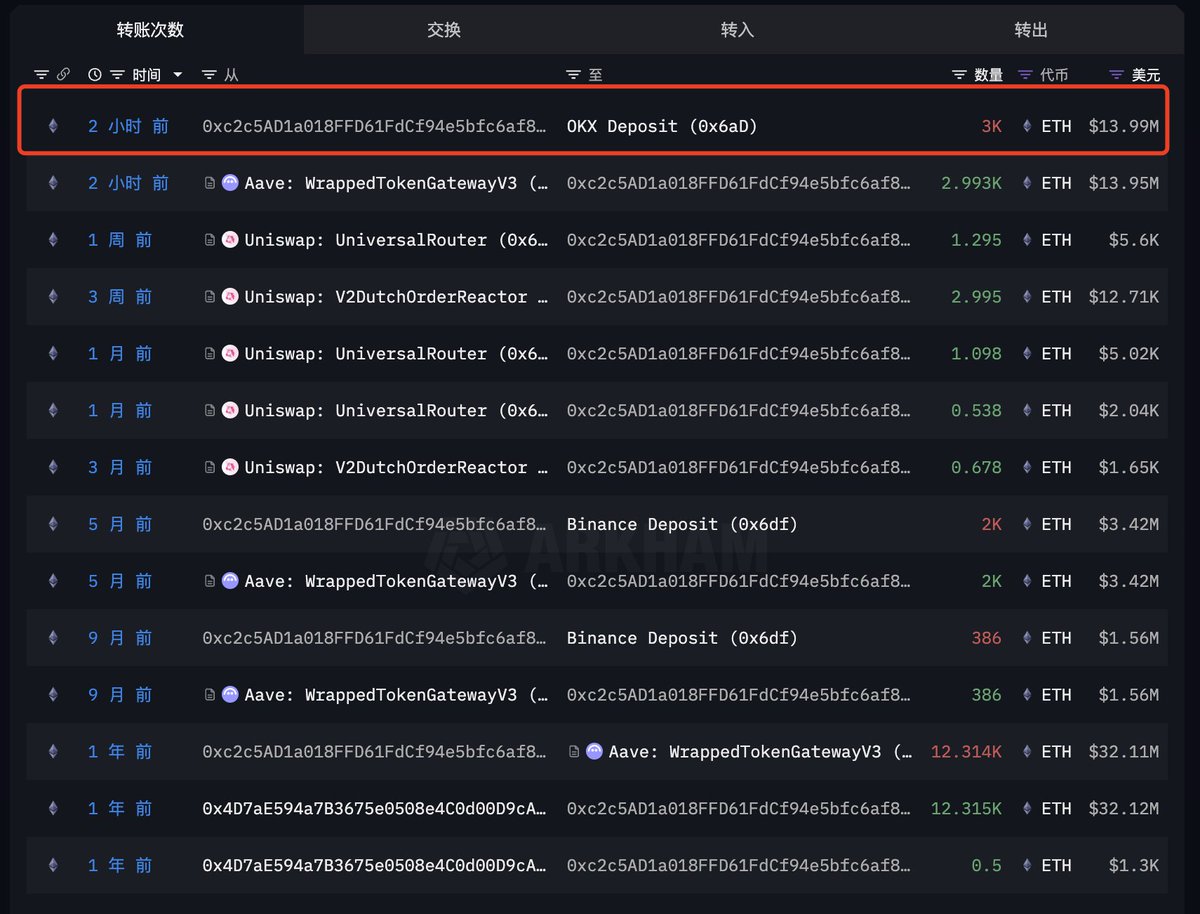1200x914 pixels.
Task: Click the Ethereum chain icon in the 2.993K row
Action: [53, 183]
